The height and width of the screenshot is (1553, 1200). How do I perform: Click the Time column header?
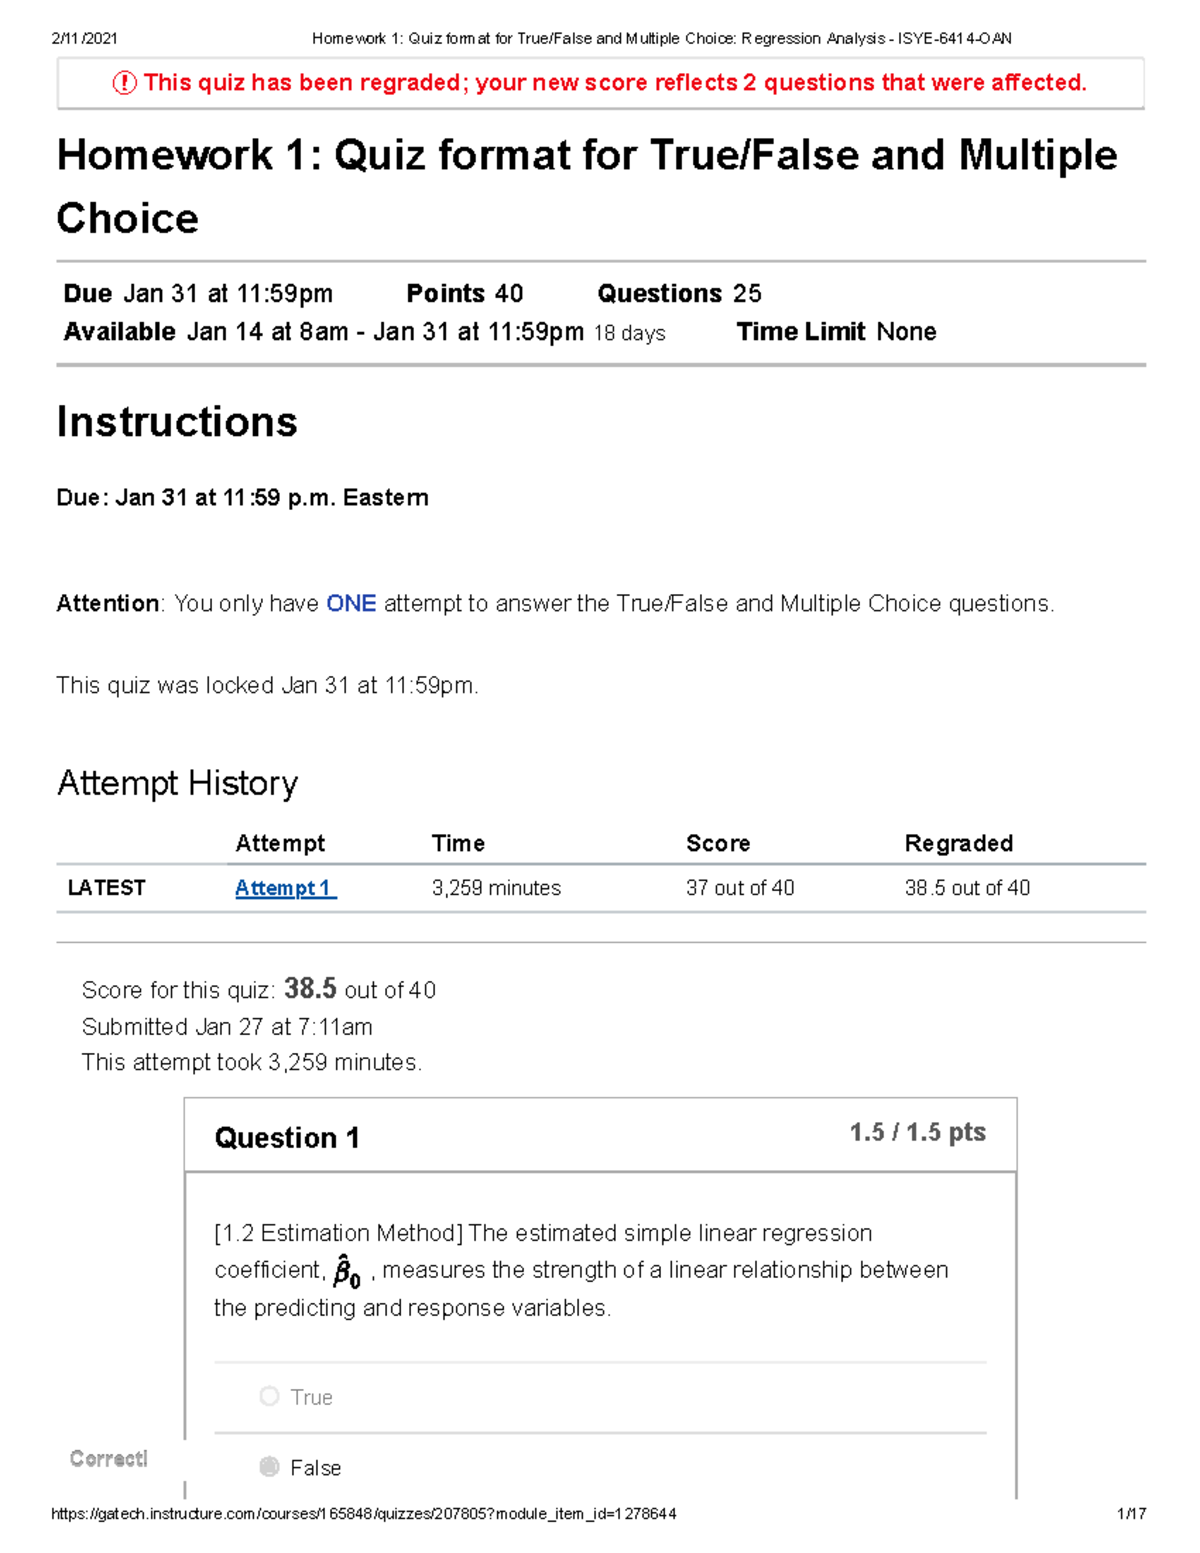(458, 843)
